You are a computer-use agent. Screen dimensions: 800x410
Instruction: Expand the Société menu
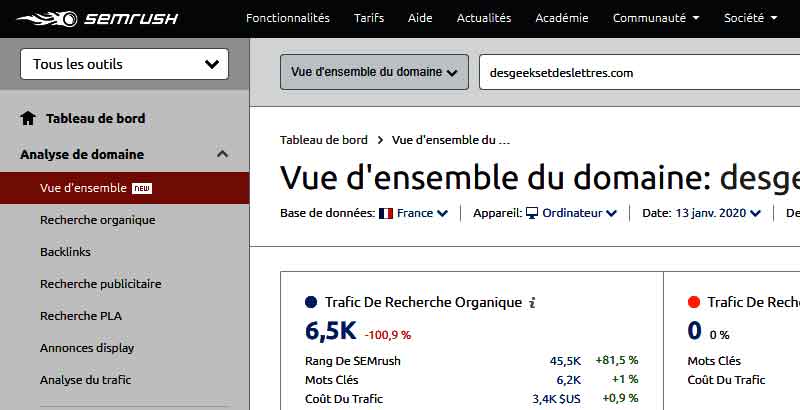751,18
